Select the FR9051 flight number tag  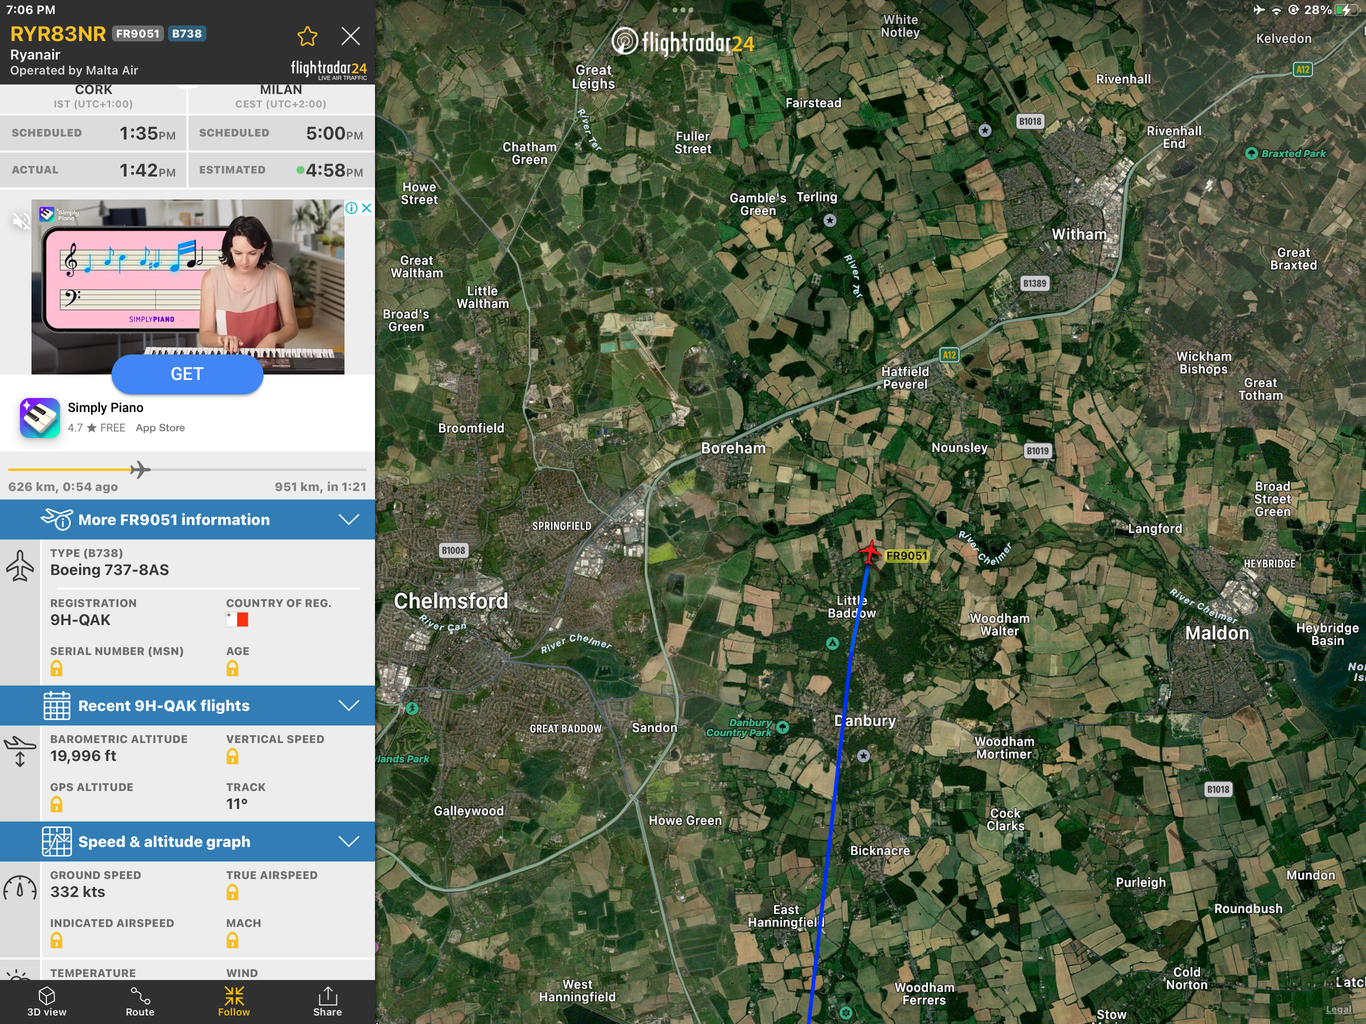[x=138, y=34]
